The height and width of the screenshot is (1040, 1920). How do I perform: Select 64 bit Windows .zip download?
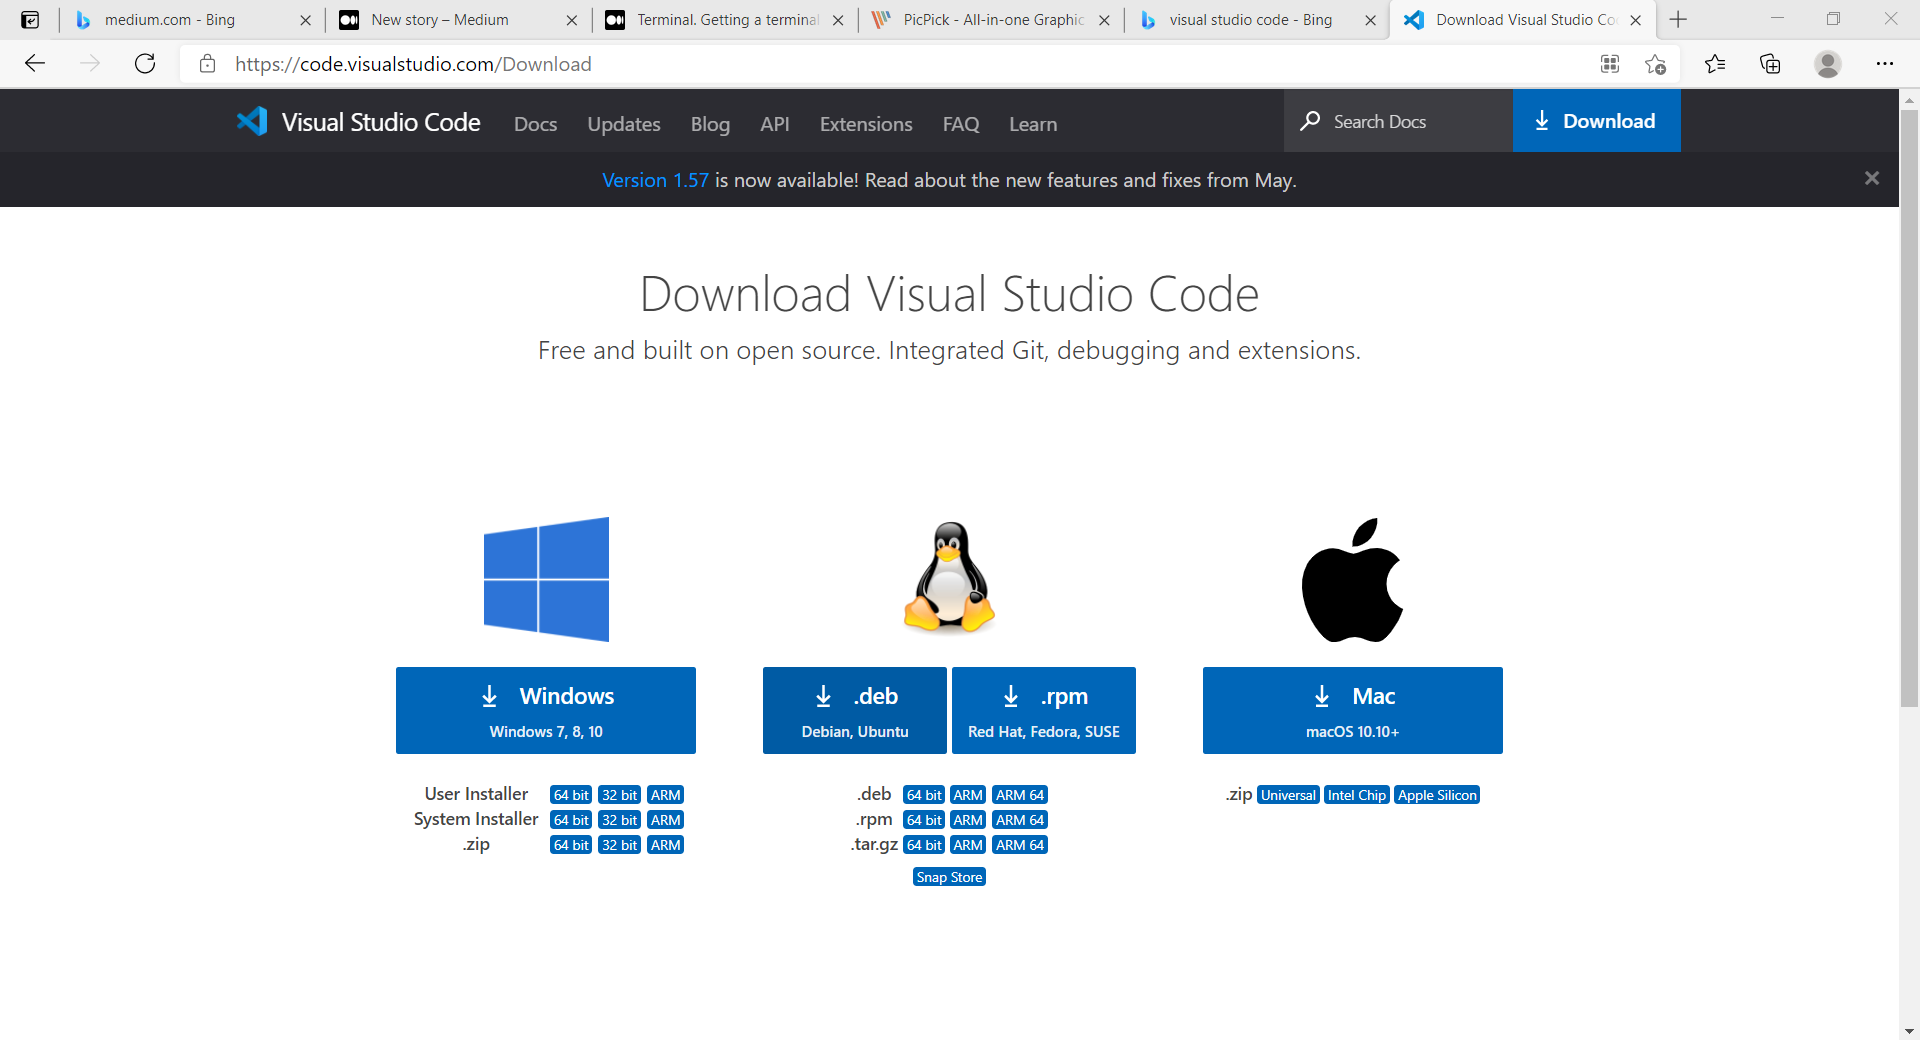point(571,845)
